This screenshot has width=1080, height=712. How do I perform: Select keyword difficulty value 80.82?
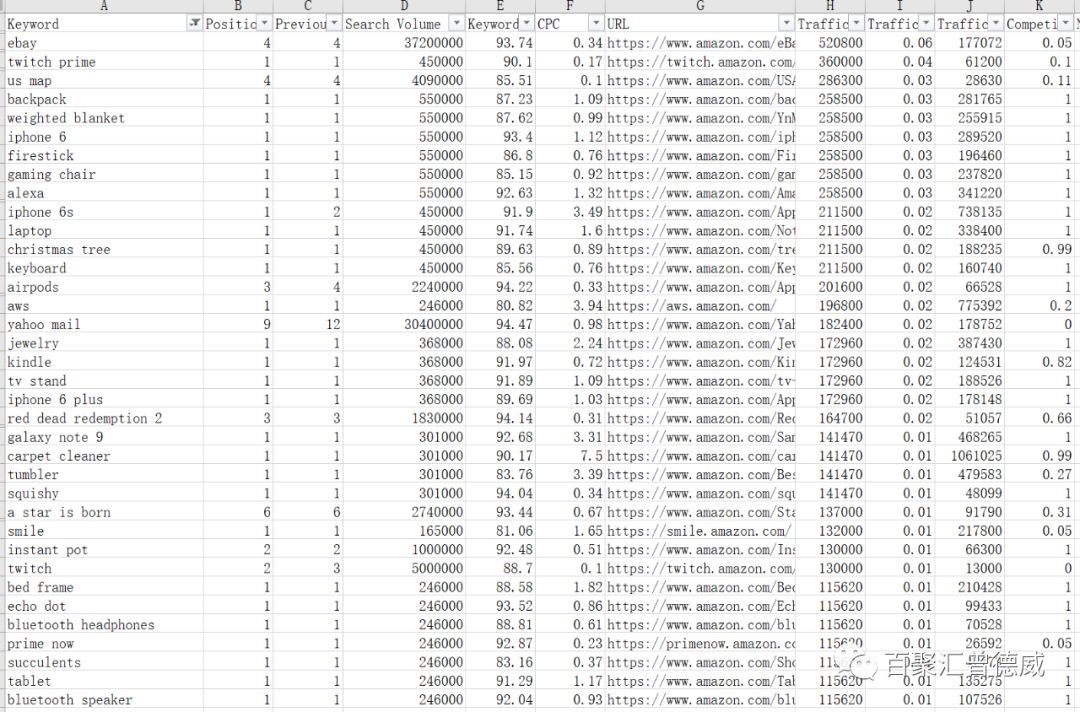pos(501,306)
